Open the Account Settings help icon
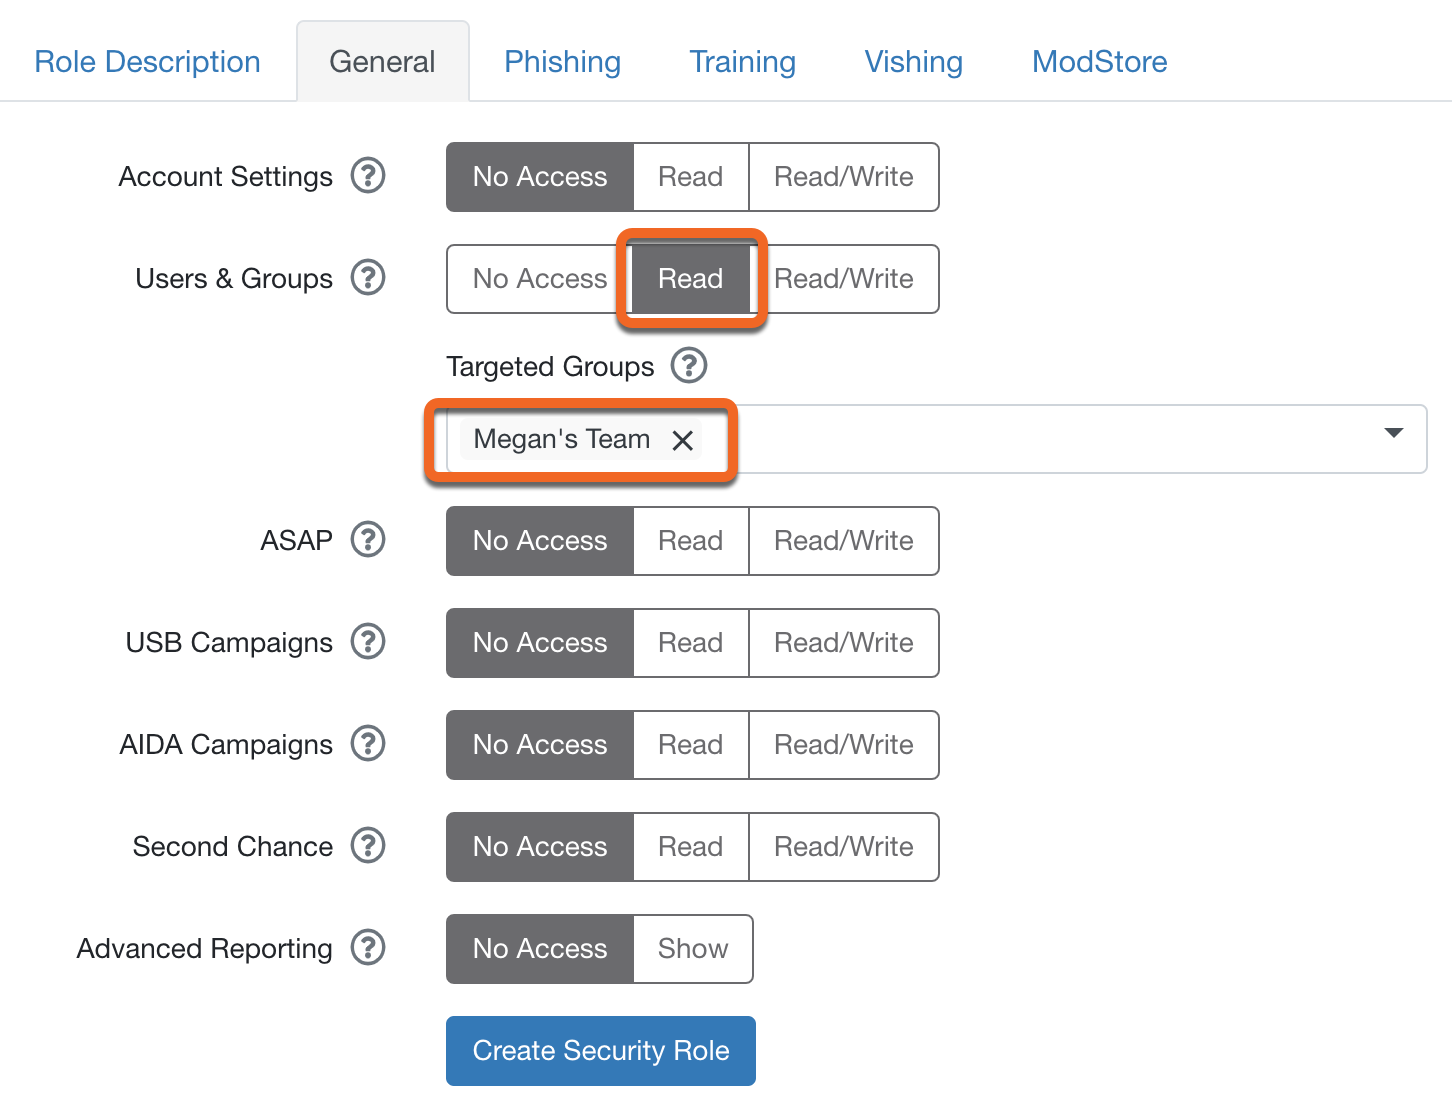 [368, 176]
